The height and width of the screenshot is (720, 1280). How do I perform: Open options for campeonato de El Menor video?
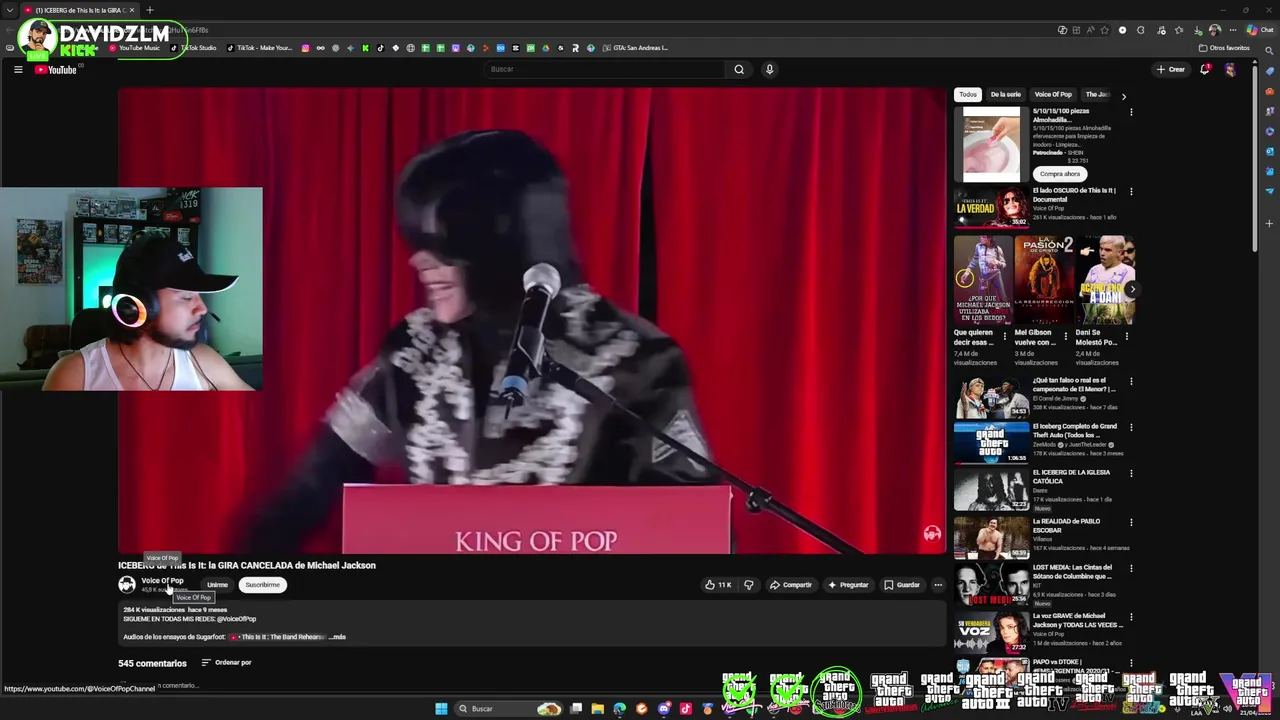(x=1131, y=382)
